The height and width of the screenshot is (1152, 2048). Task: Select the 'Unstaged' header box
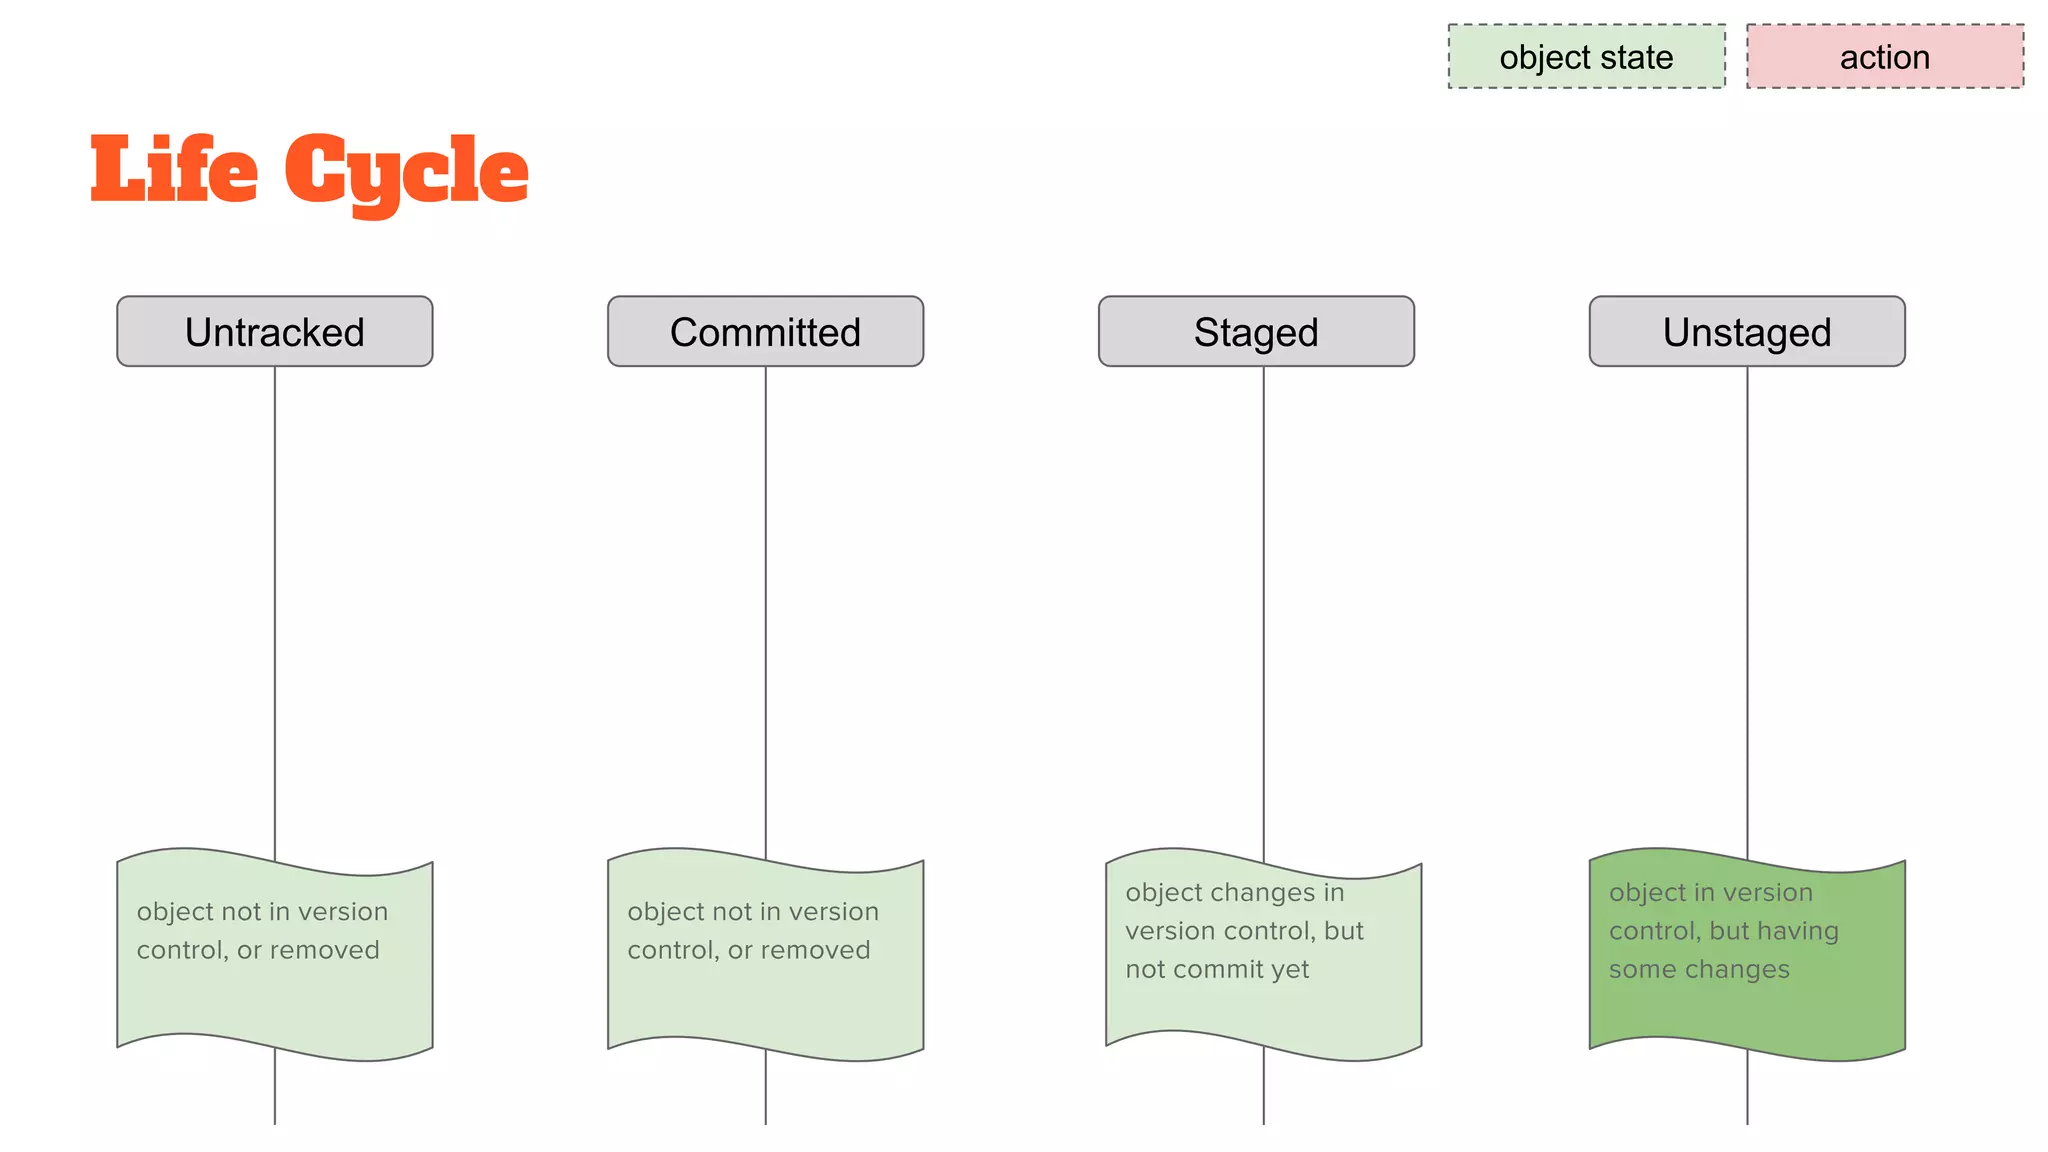[1747, 332]
